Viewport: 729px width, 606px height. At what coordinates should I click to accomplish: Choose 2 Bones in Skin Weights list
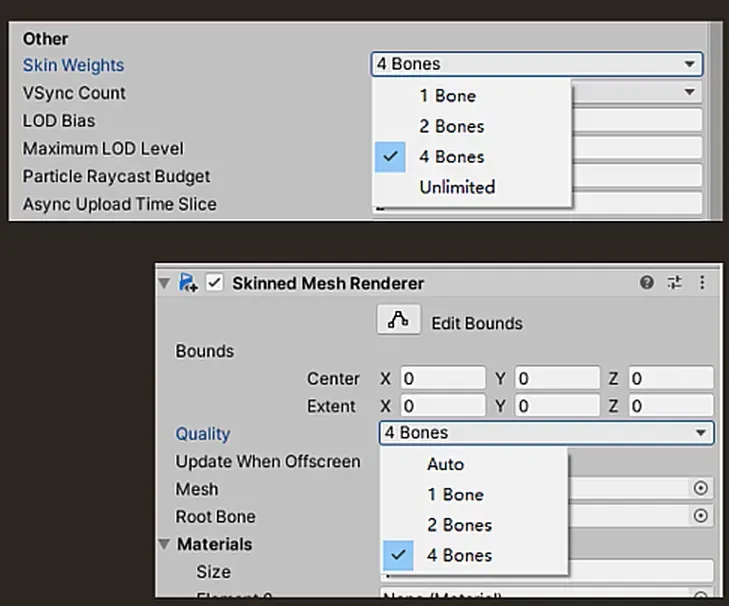coord(451,126)
